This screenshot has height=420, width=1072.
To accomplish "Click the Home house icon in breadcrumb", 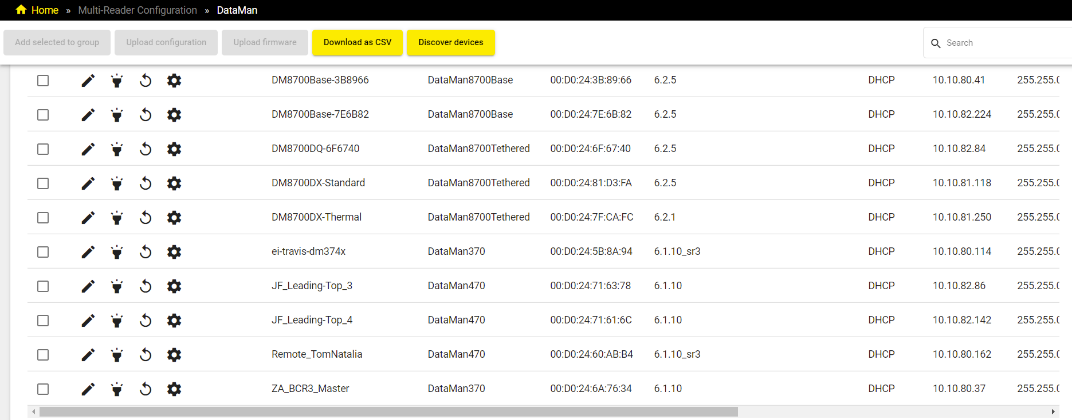I will pos(20,10).
